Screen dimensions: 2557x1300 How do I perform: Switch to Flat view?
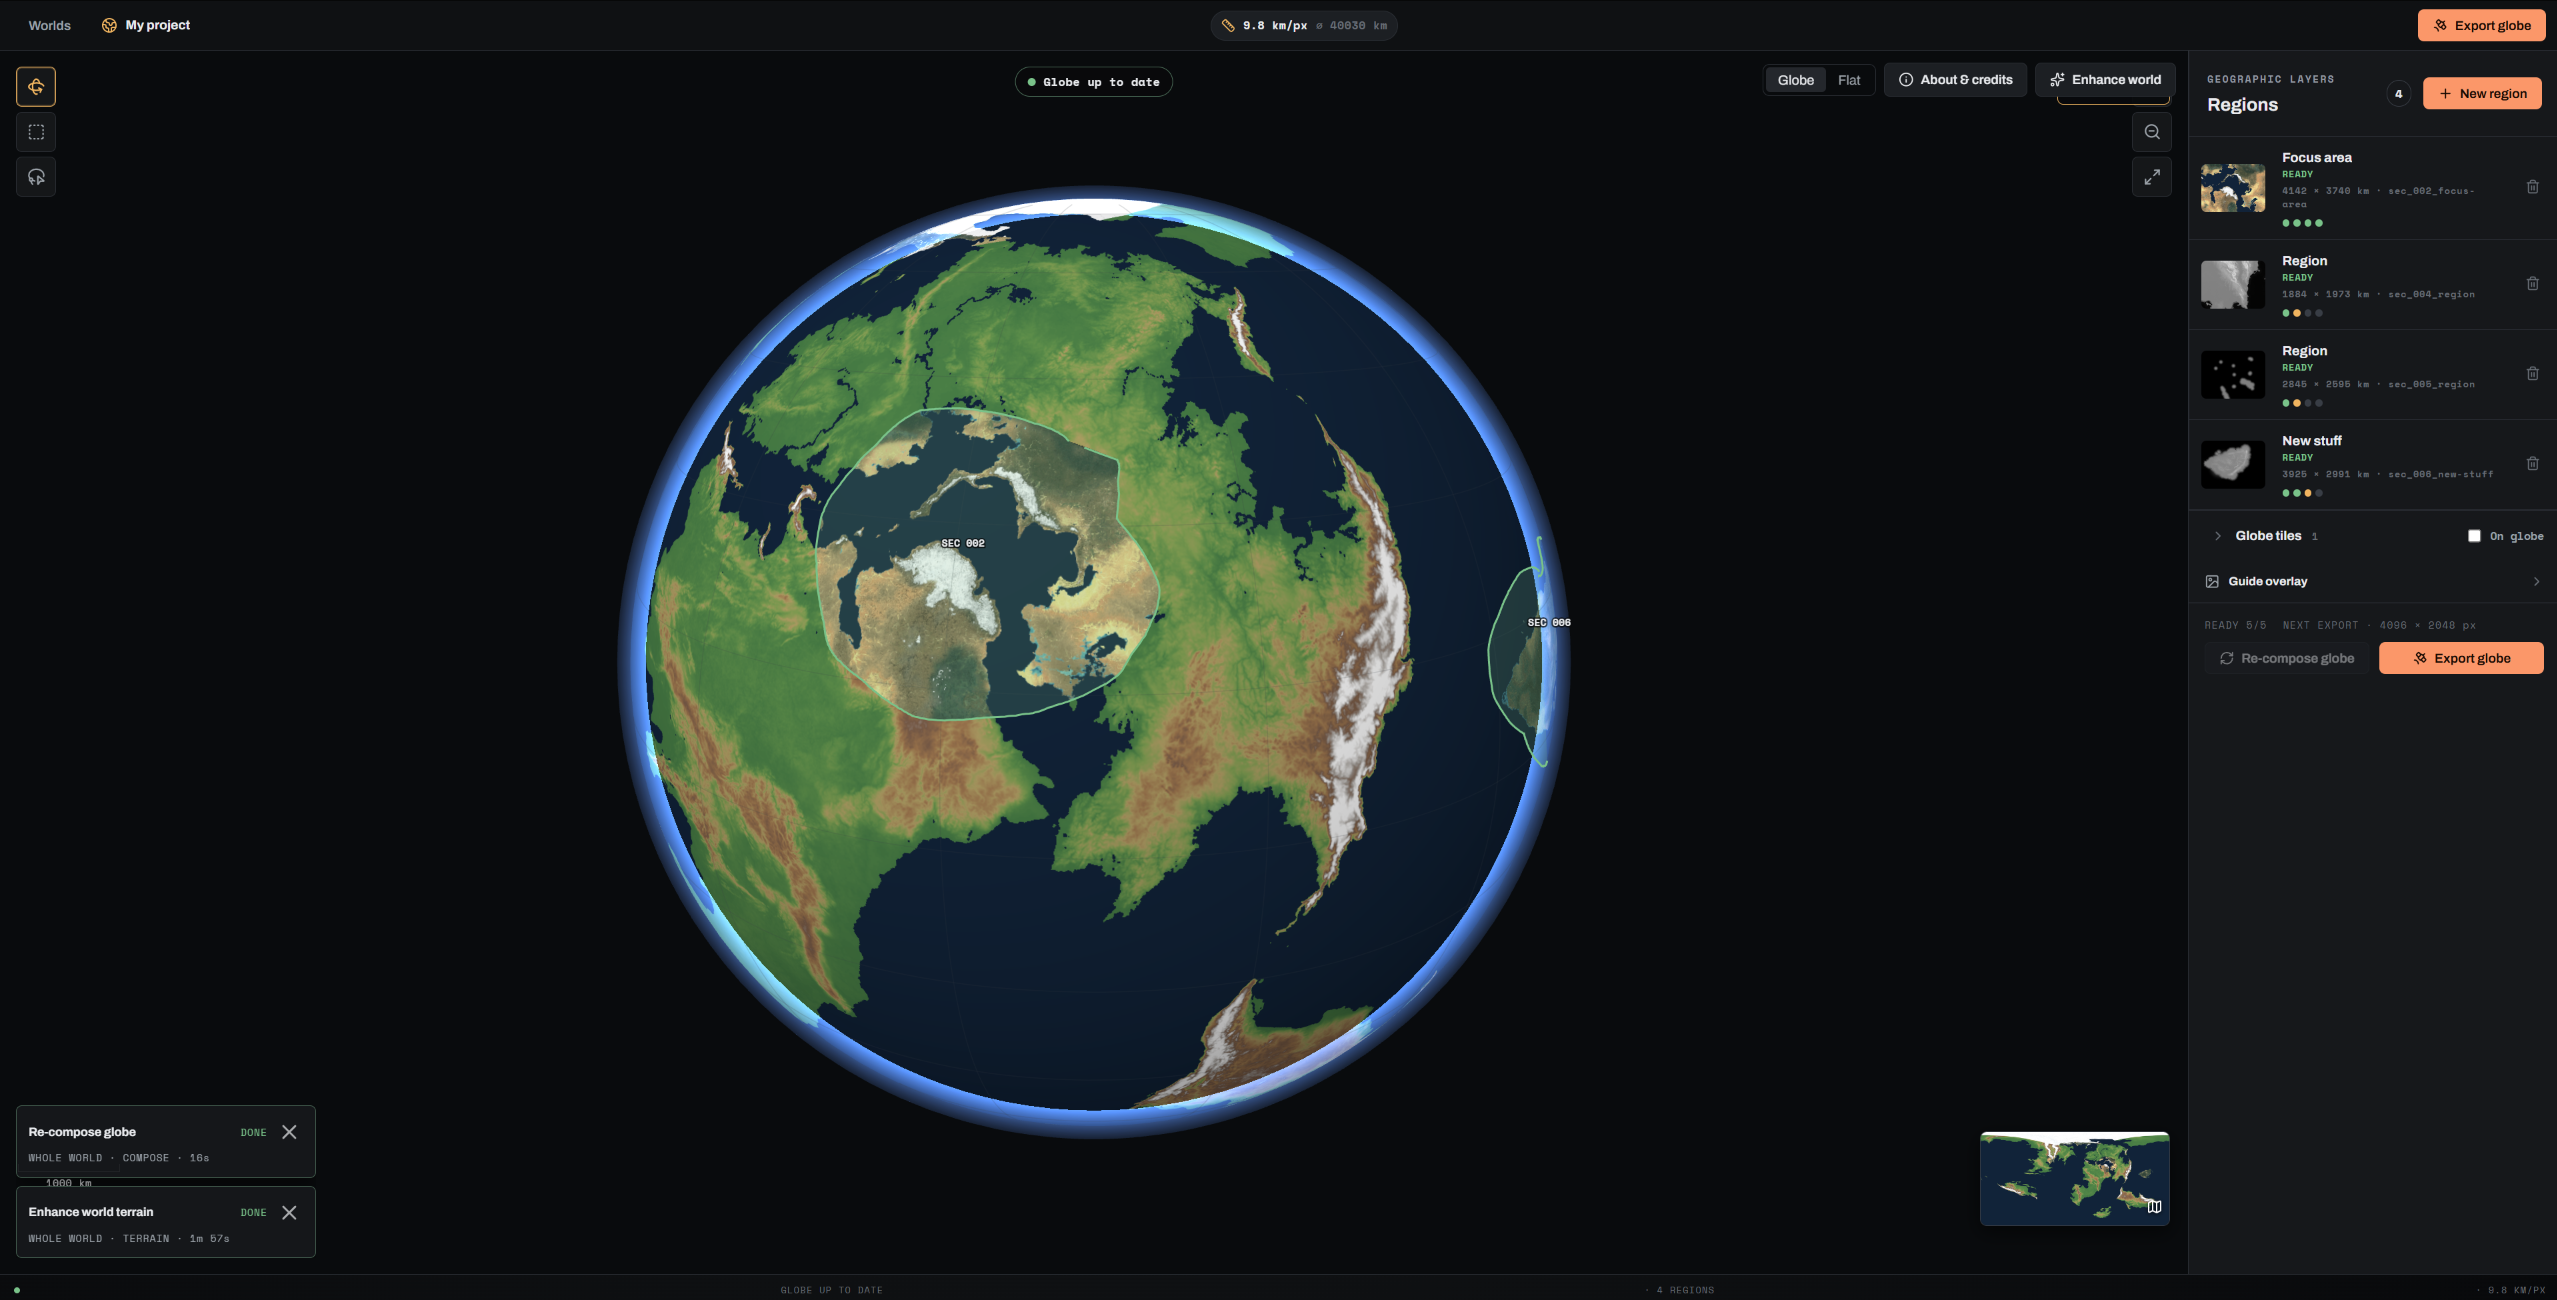point(1849,80)
